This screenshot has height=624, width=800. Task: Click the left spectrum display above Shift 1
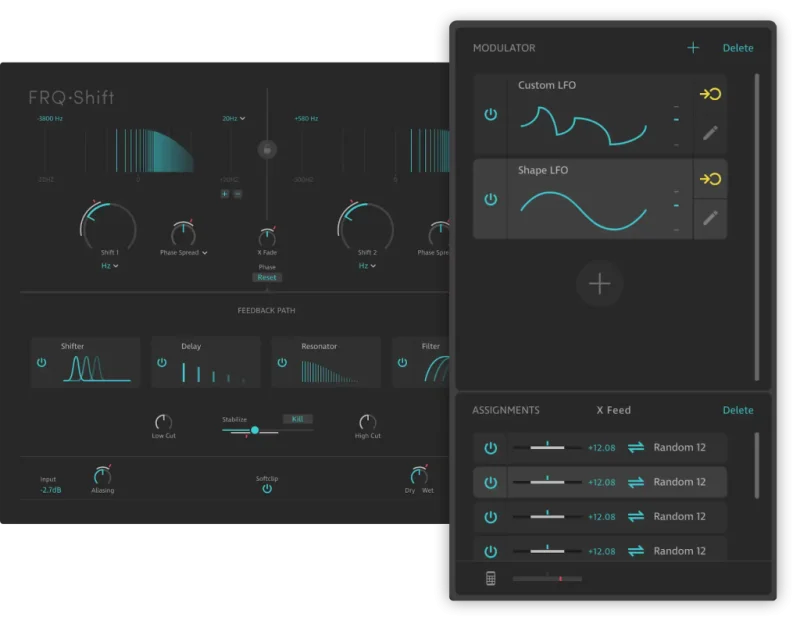[136, 151]
